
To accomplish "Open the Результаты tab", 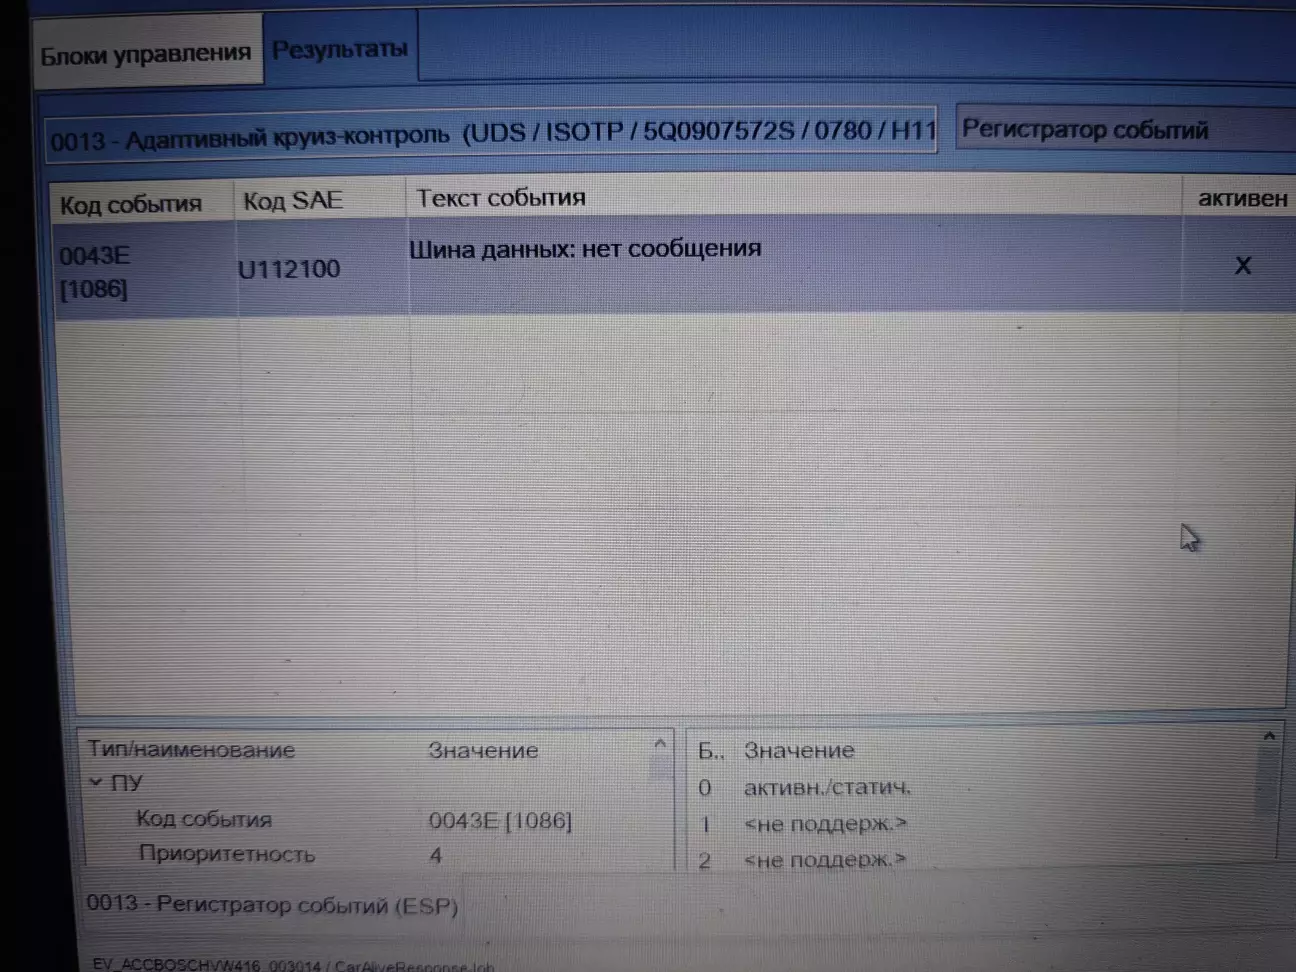I will pos(340,49).
